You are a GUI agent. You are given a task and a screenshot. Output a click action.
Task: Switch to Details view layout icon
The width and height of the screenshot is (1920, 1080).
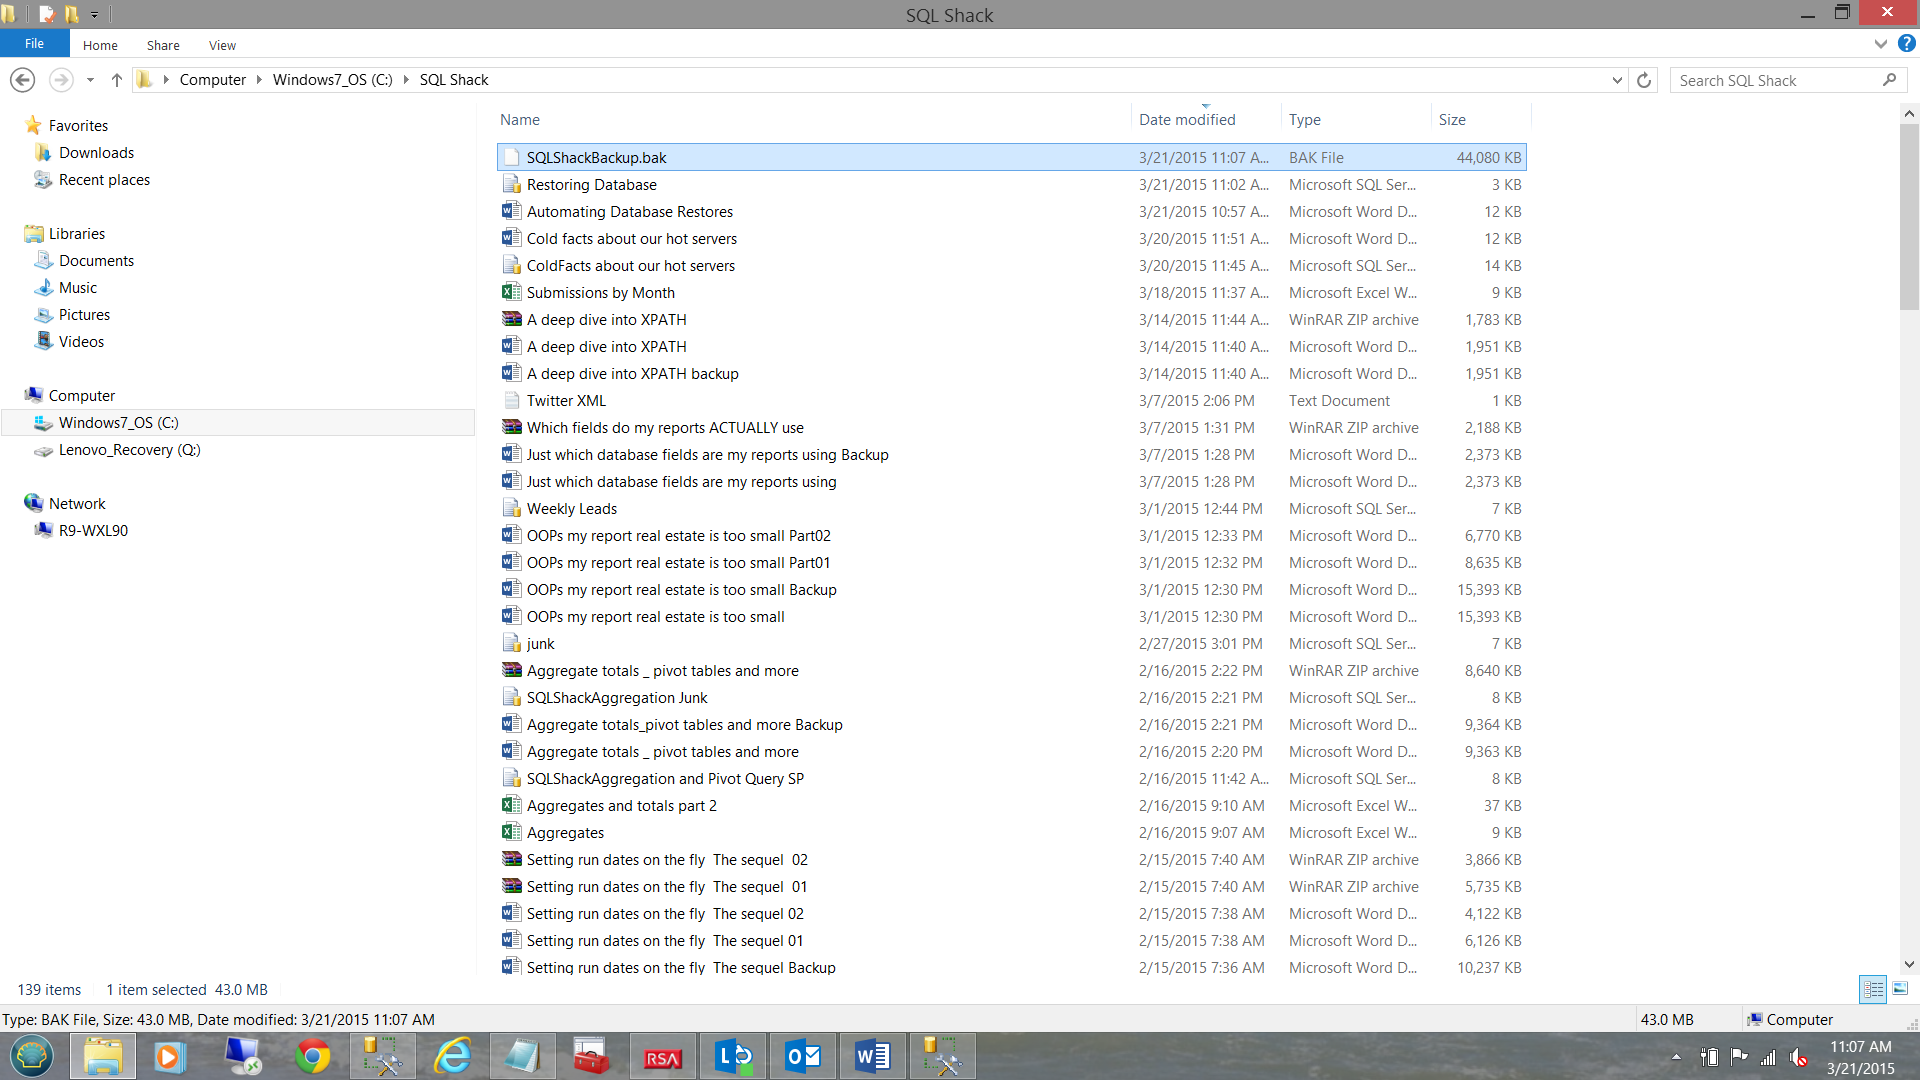coord(1873,989)
